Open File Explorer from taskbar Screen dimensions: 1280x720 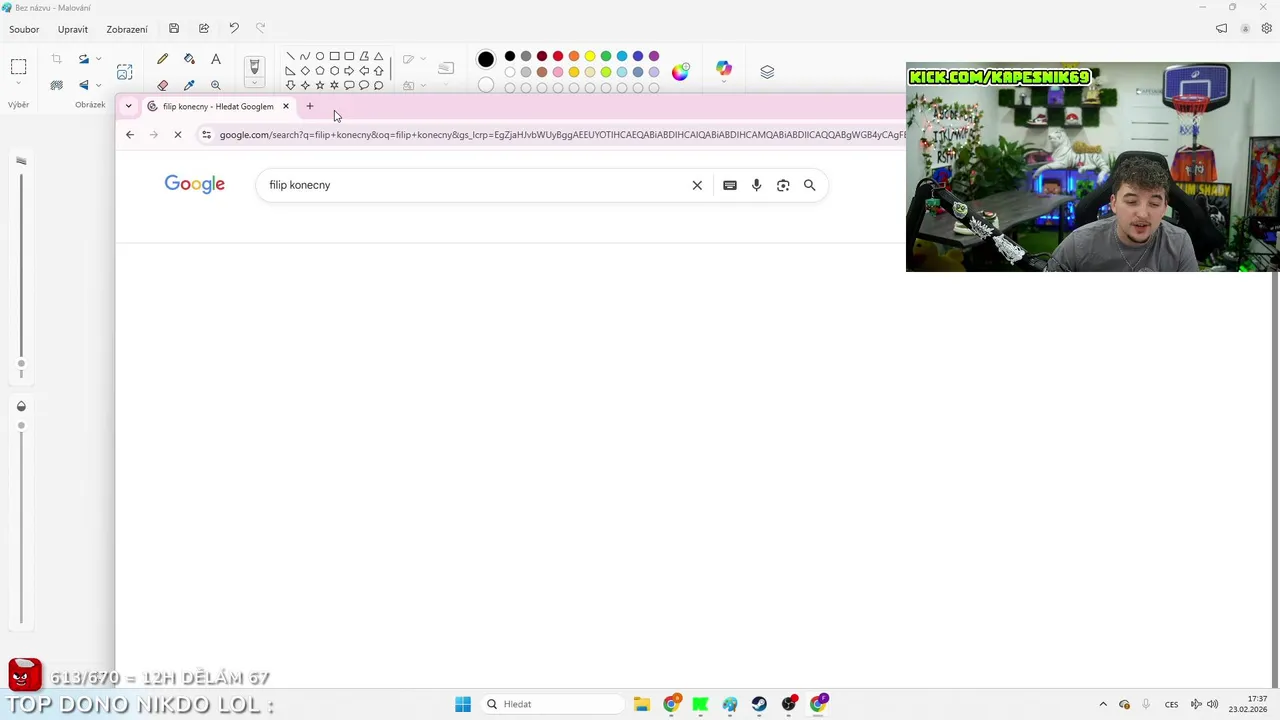tap(642, 704)
